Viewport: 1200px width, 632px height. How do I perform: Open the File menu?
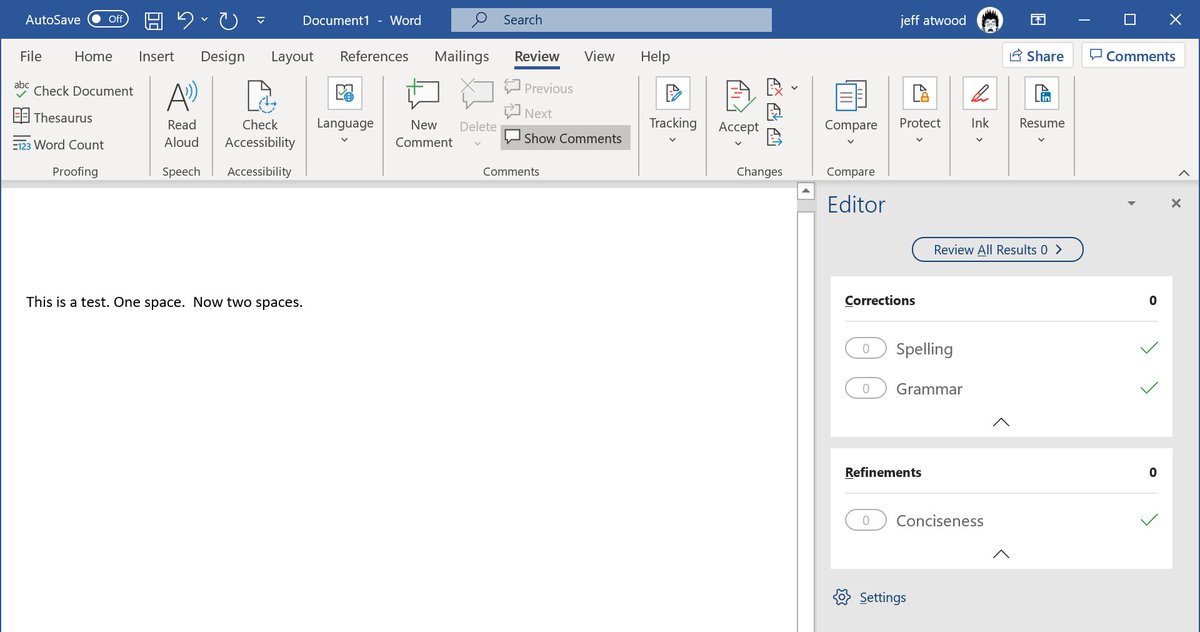click(31, 57)
